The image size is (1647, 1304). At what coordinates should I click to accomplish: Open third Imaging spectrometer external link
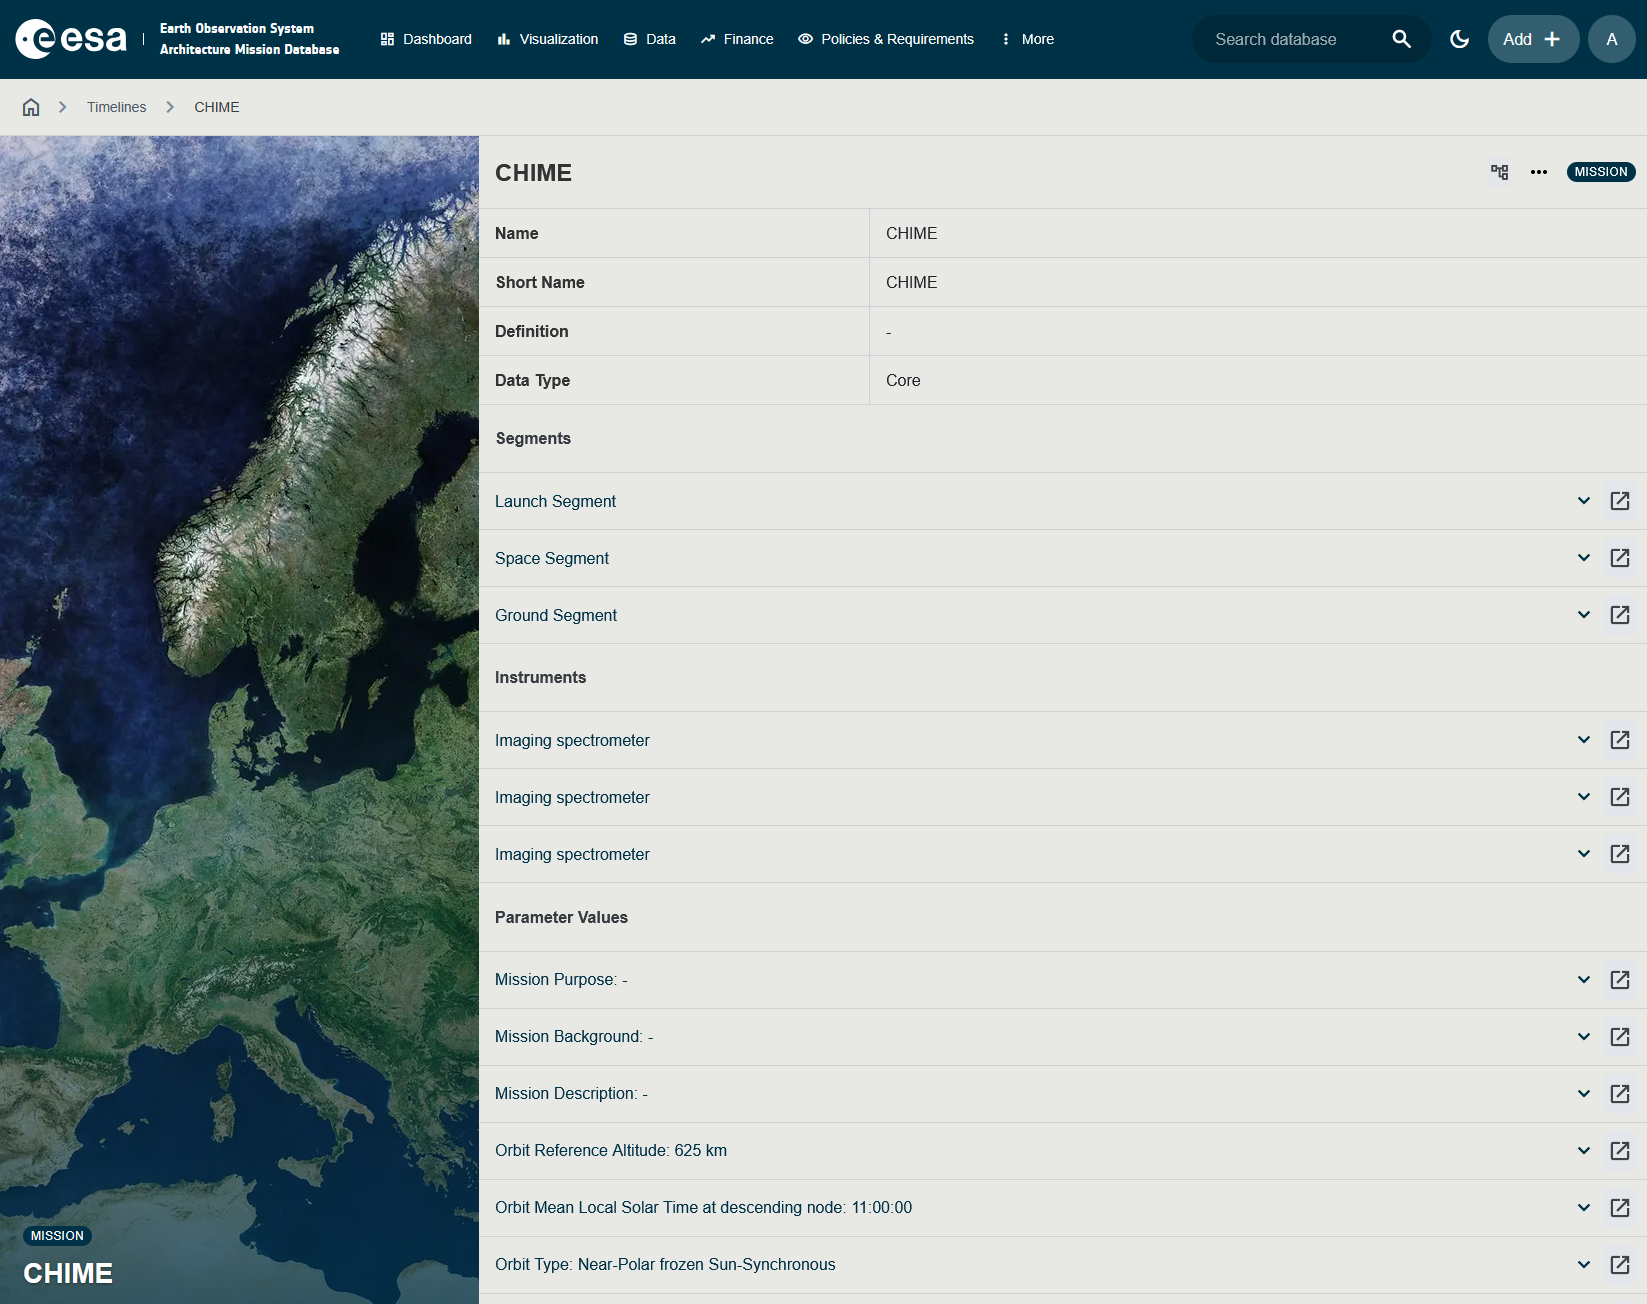click(x=1620, y=854)
